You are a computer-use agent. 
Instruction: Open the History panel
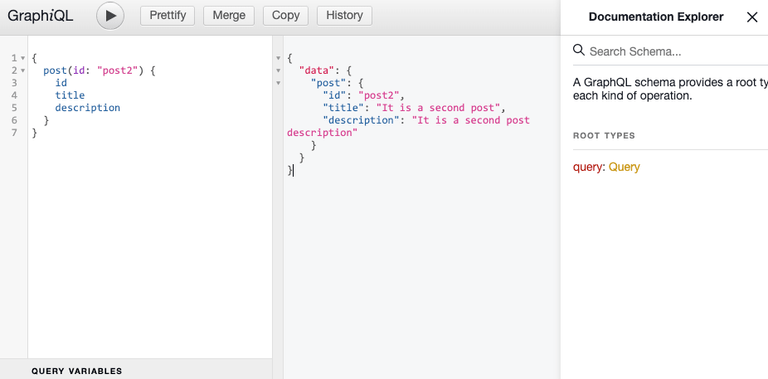tap(344, 16)
